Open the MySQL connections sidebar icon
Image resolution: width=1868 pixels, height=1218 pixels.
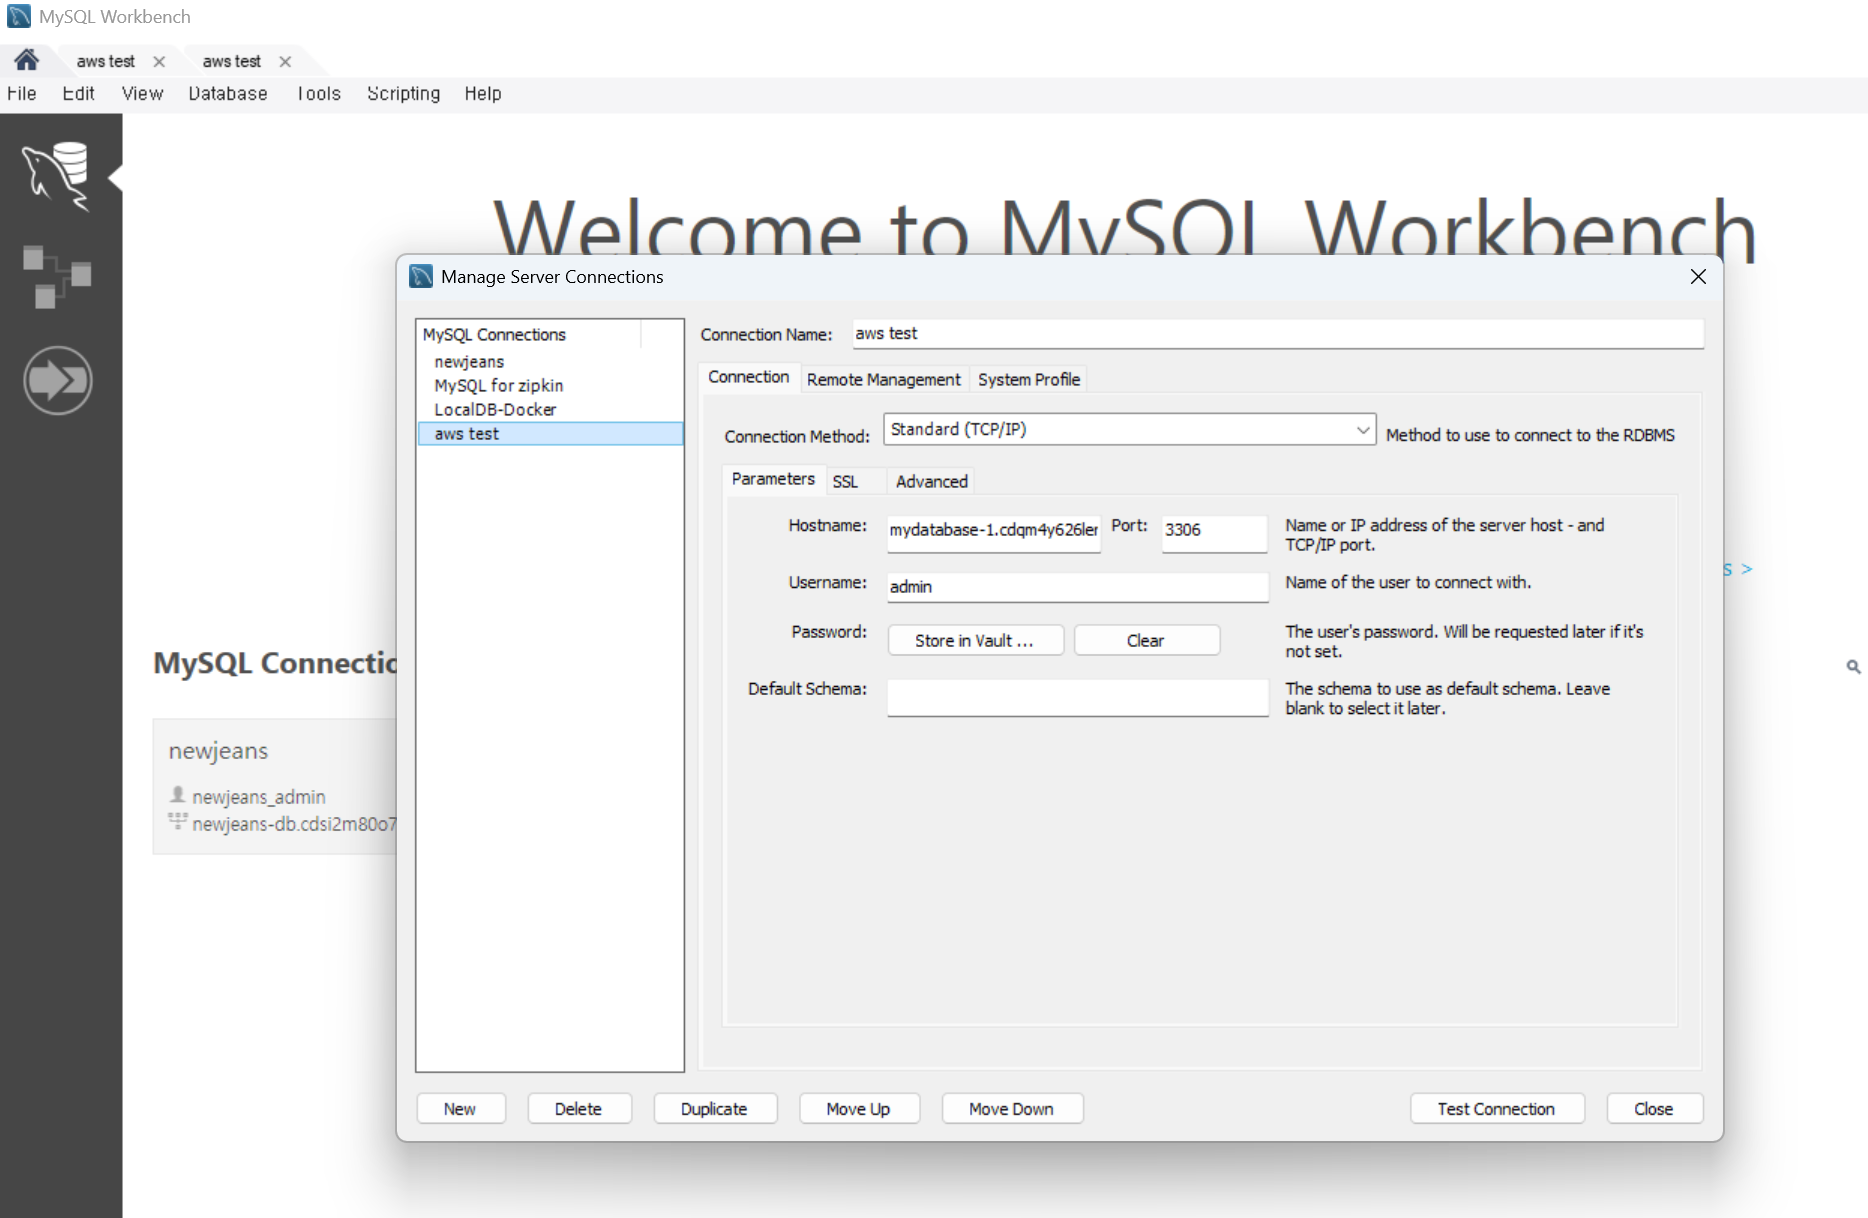(57, 176)
